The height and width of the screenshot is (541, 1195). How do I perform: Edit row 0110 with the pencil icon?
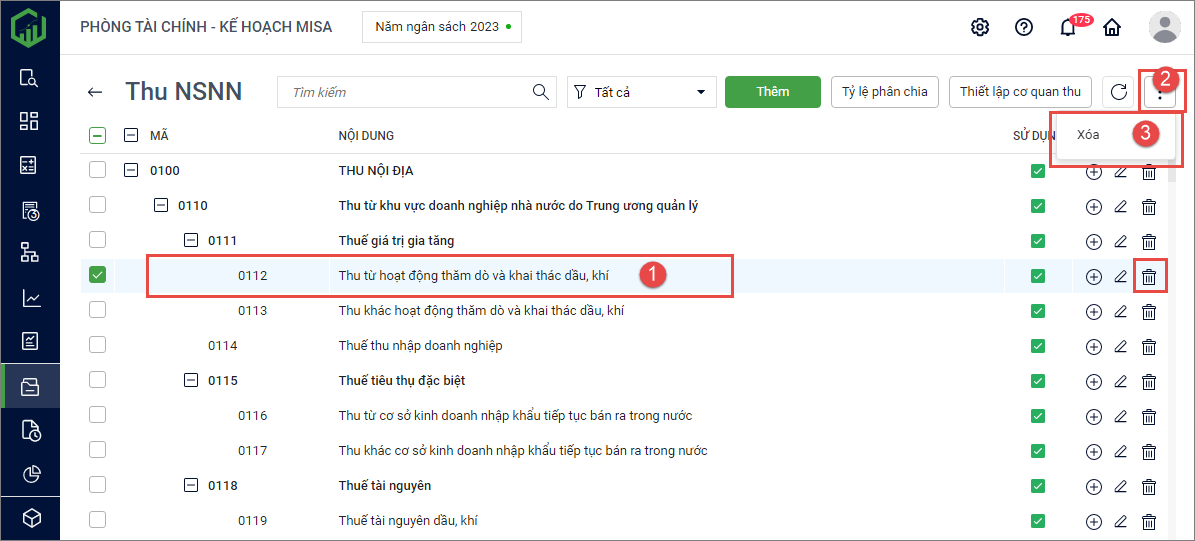(x=1121, y=206)
